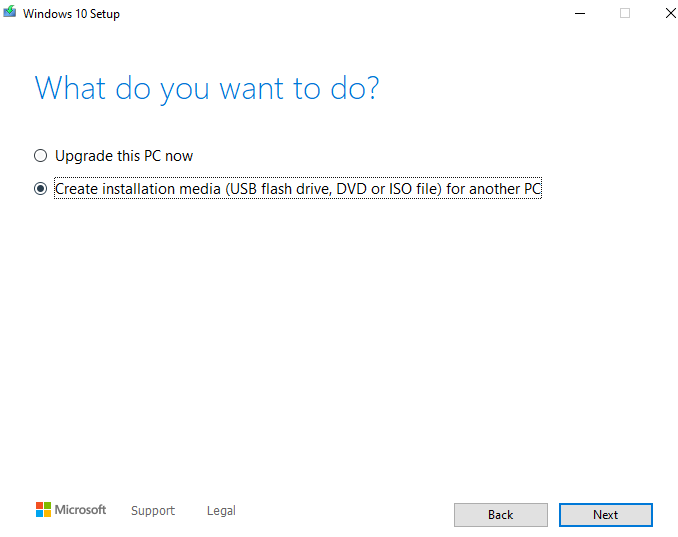Open the Legal link
Viewport: 678px width, 537px height.
[x=221, y=511]
